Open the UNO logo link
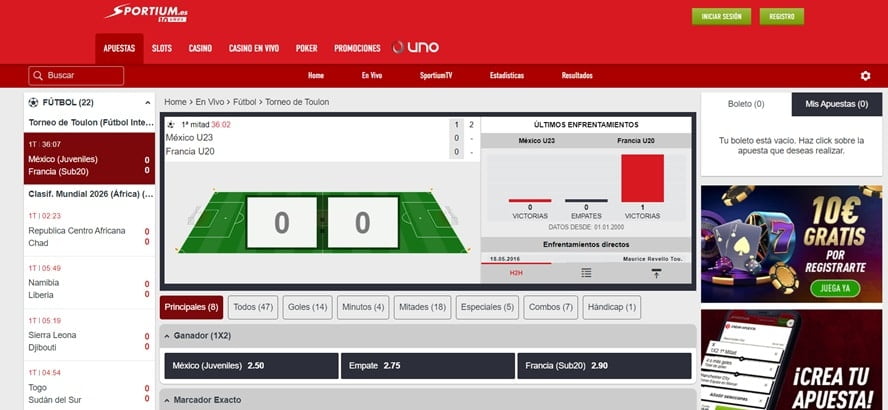Screen dimensions: 888x410 point(416,48)
